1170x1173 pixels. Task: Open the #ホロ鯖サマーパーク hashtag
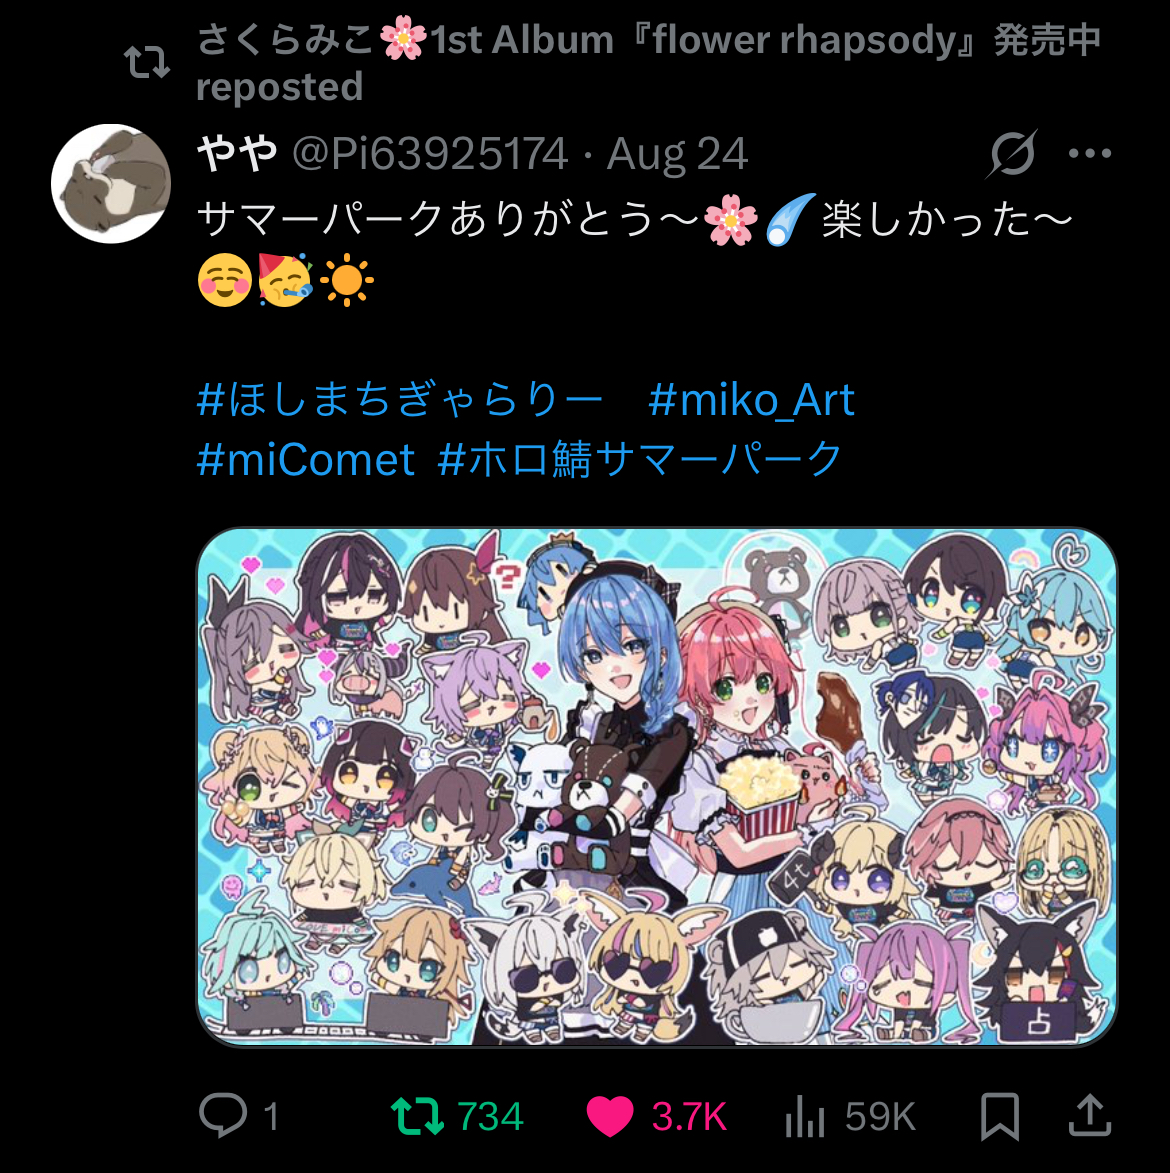tap(640, 459)
